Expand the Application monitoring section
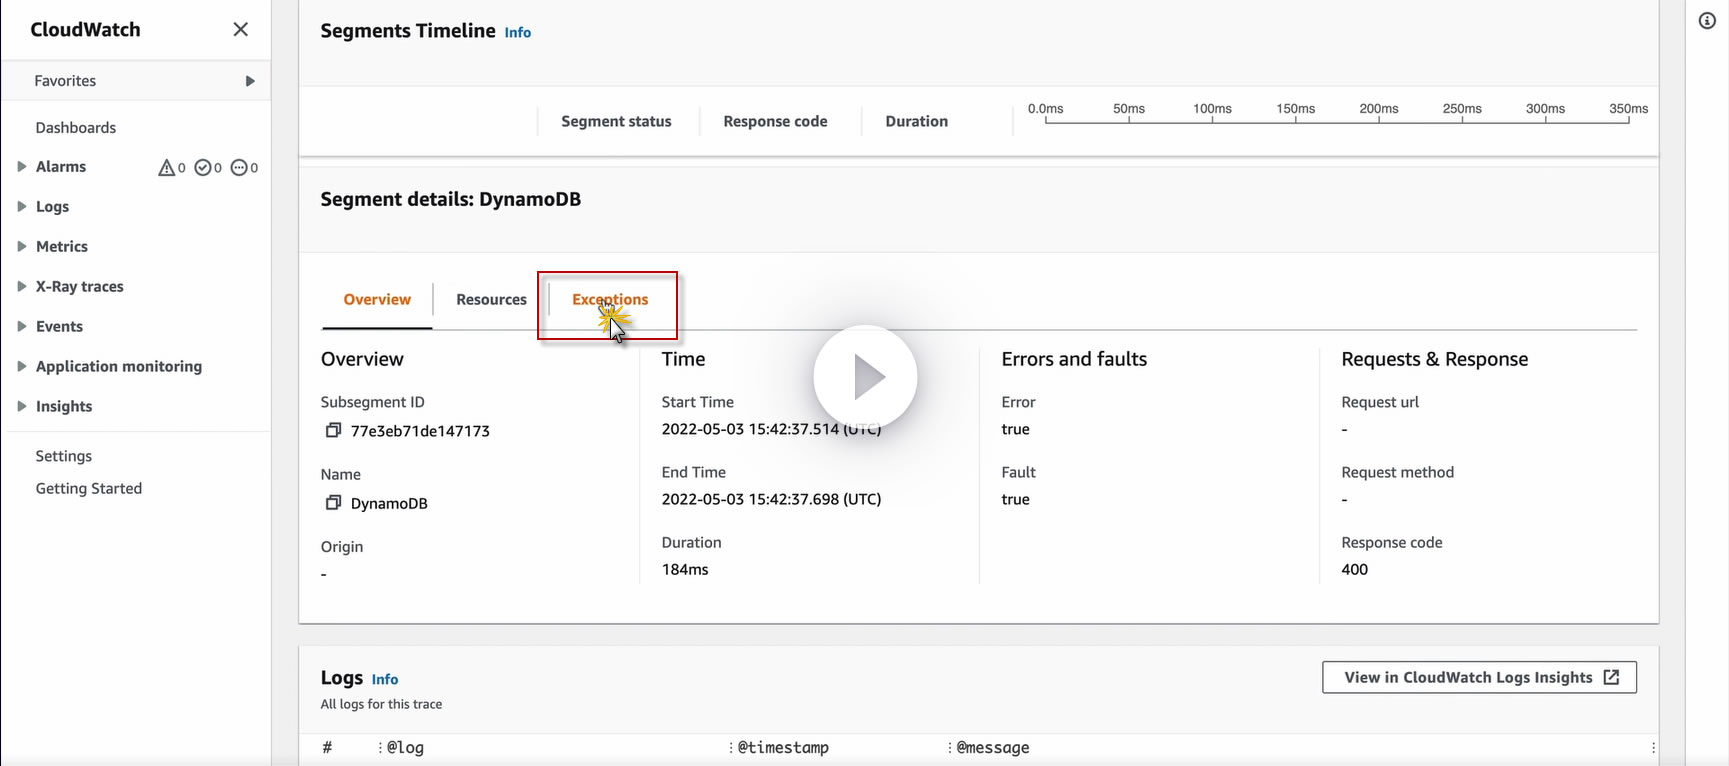Screen dimensions: 1729x766 point(21,366)
